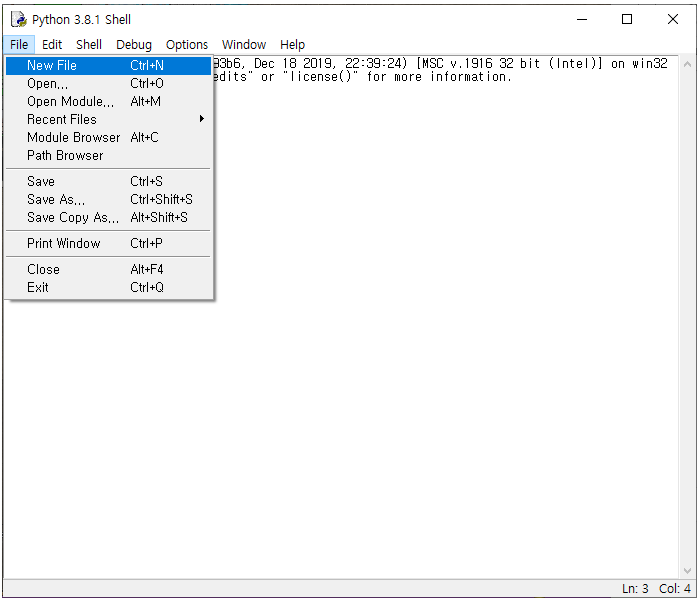
Task: Click the Ctrl+Shift+S shortcut label
Action: click(x=161, y=199)
